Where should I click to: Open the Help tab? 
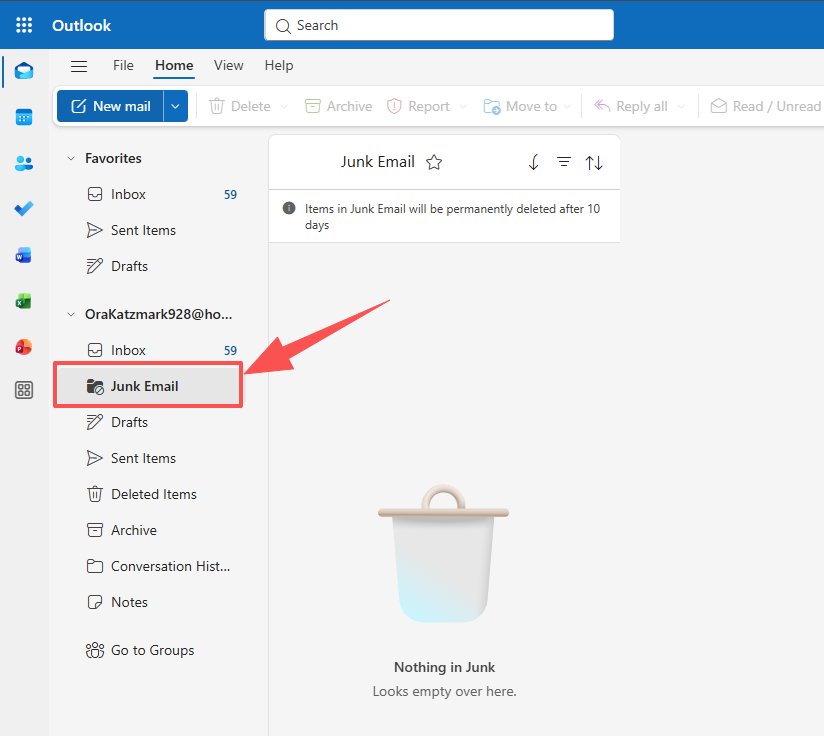(x=279, y=65)
